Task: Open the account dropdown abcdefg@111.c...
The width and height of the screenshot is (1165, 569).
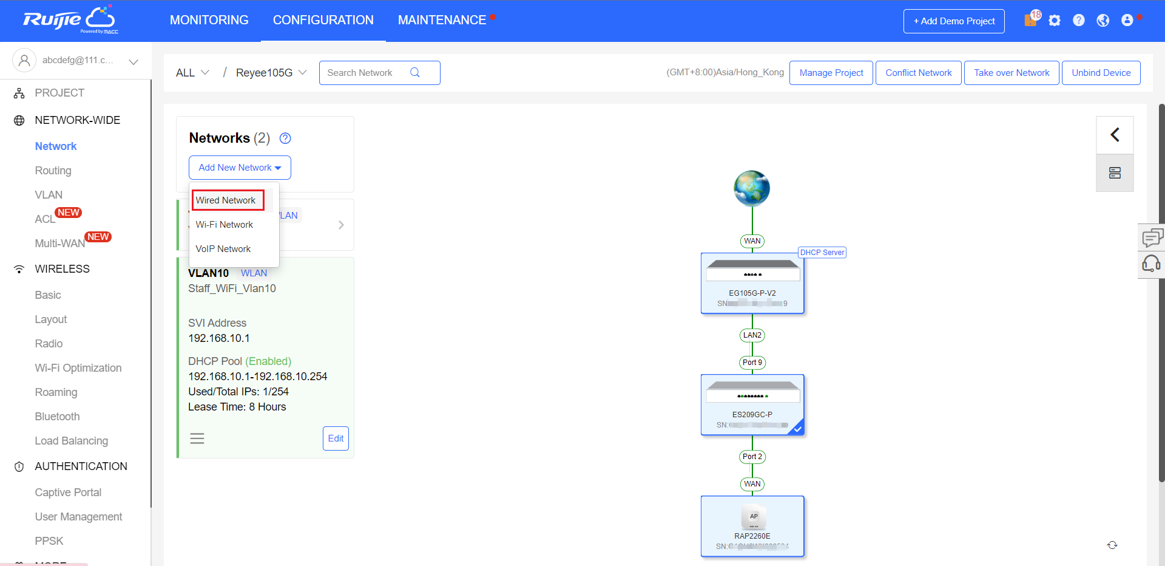Action: tap(78, 61)
